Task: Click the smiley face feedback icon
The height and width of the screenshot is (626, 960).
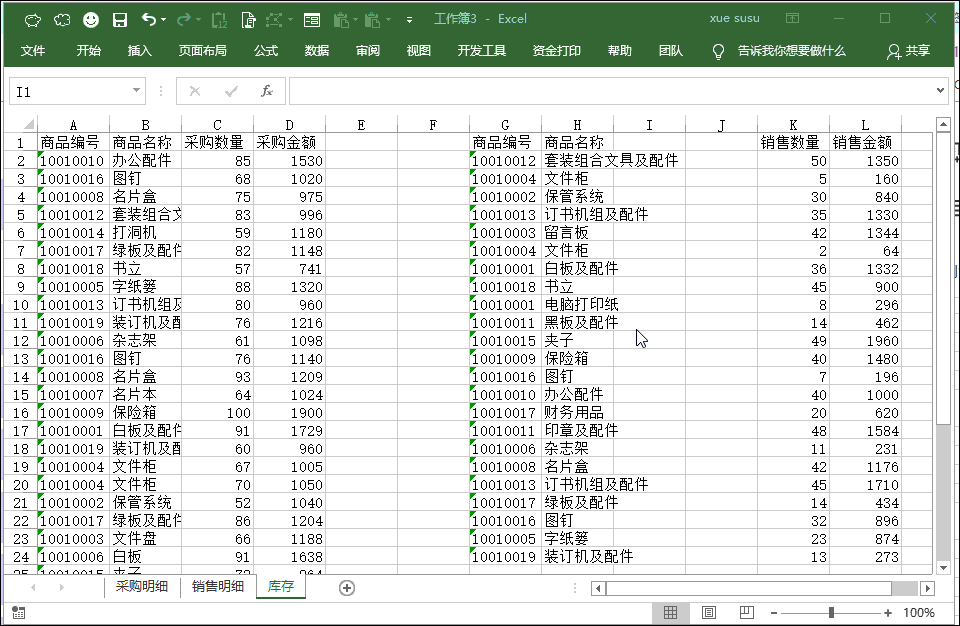Action: coord(91,20)
